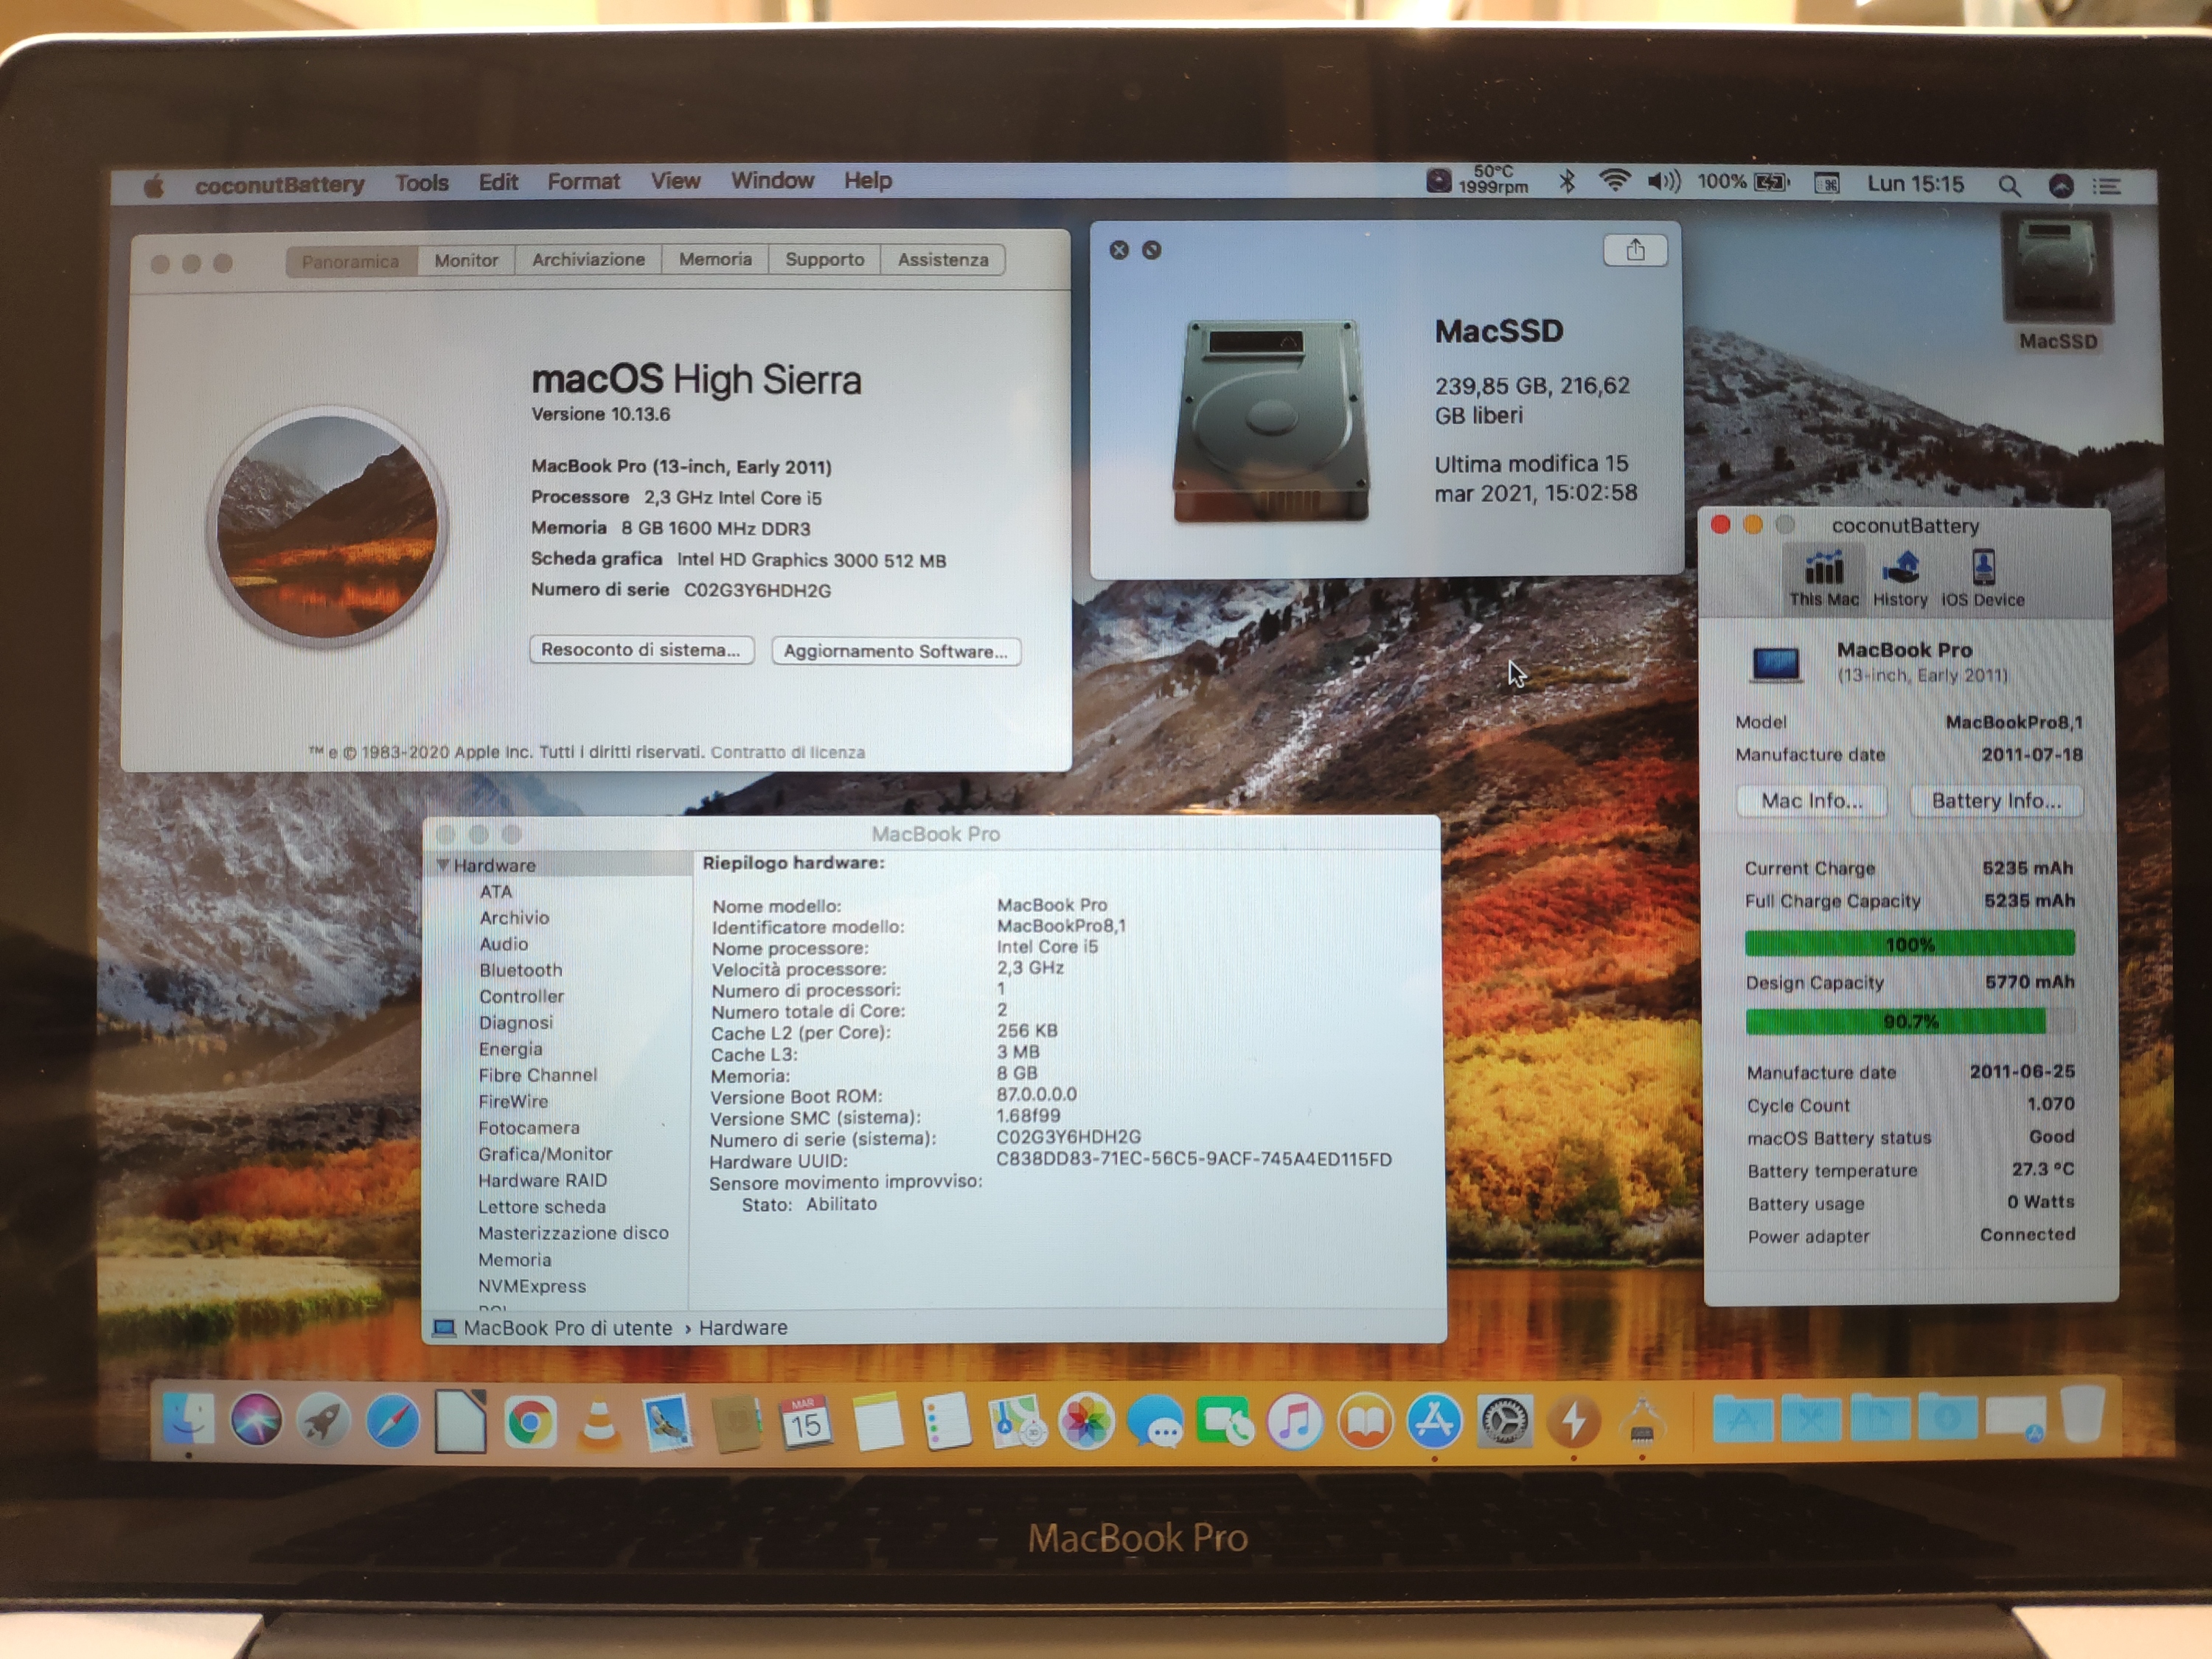Open iBooks icon in Dock
This screenshot has height=1659, width=2212.
pos(1365,1421)
